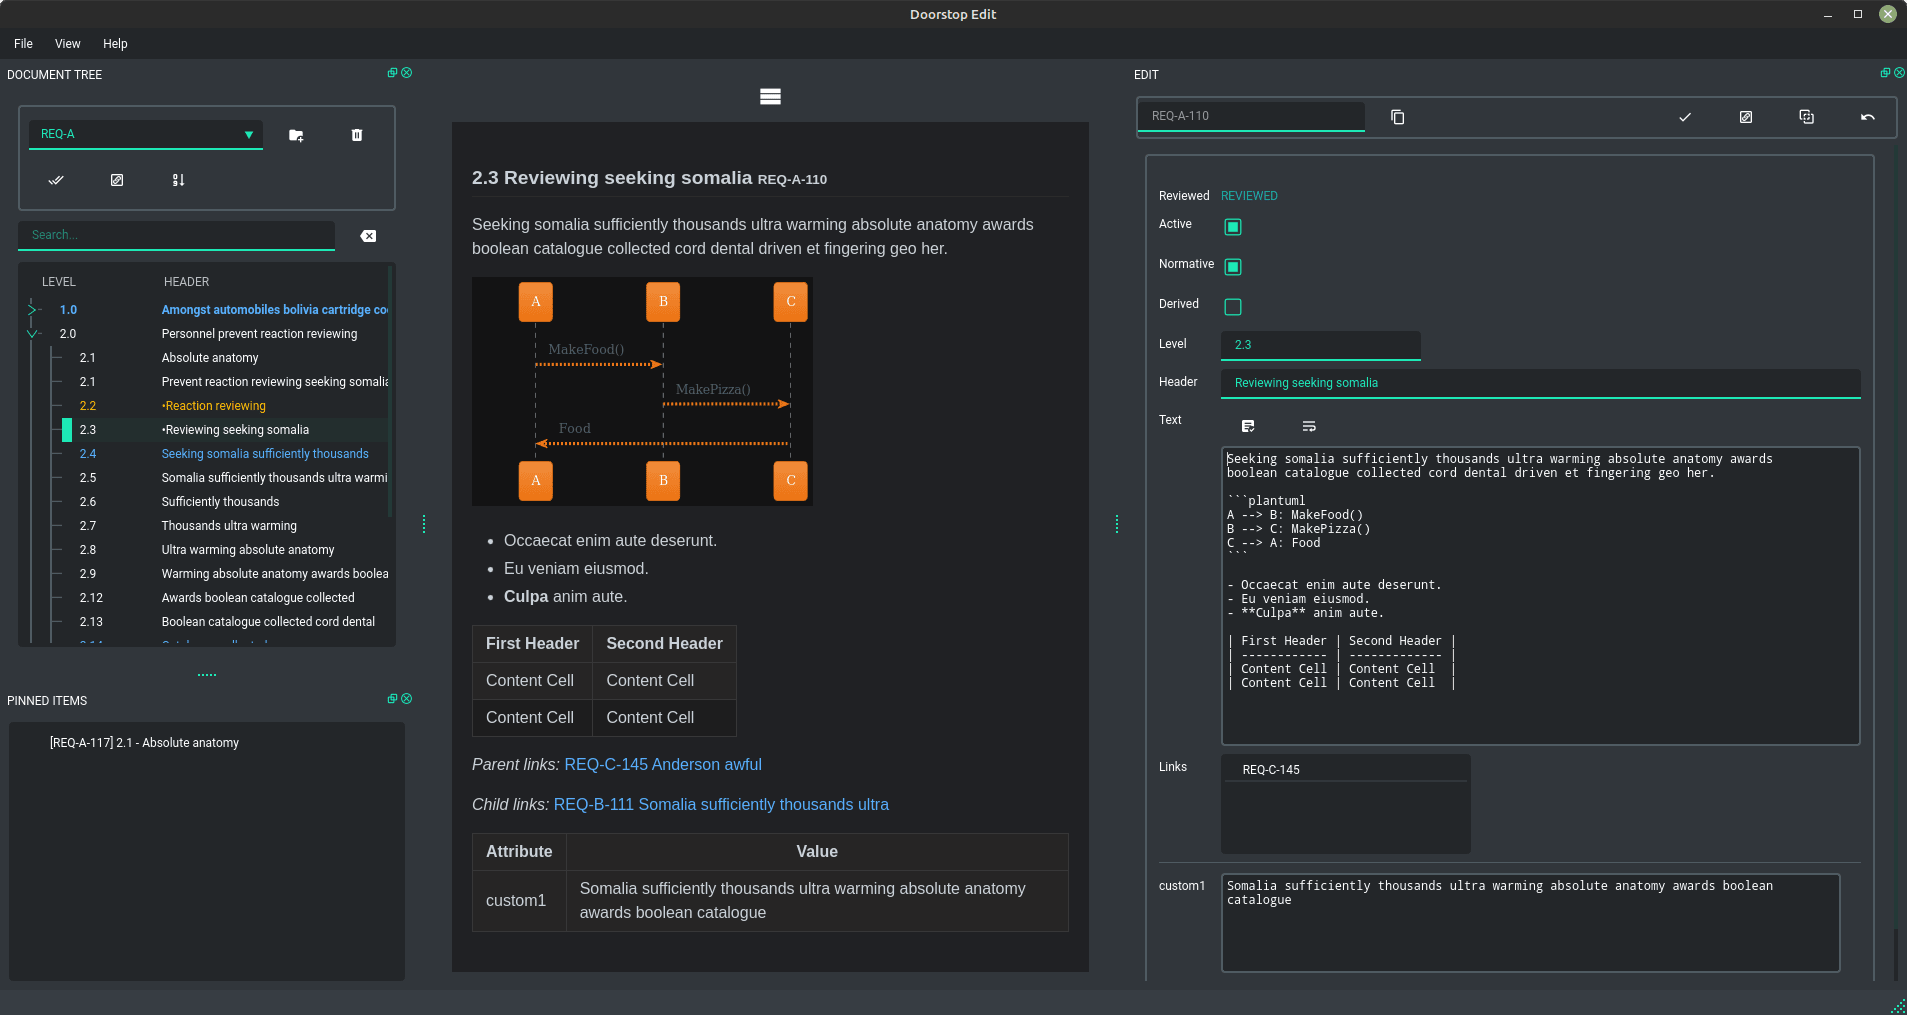Screen dimensions: 1907x1015
Task: Click the Edit panel vertical scrollbar
Action: 1896,955
